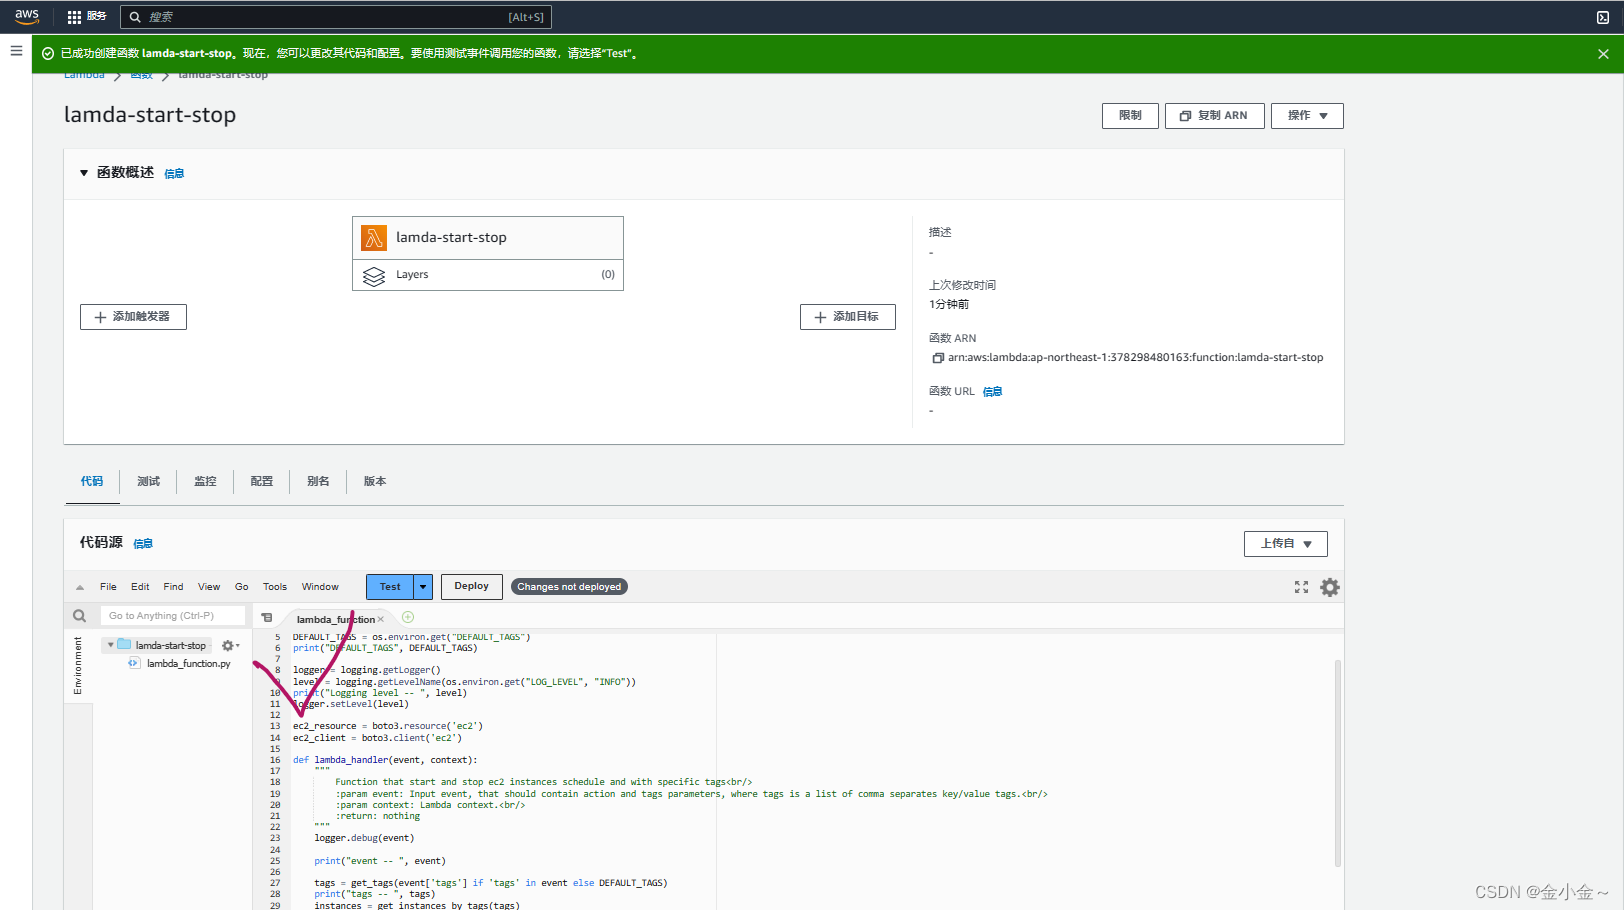The height and width of the screenshot is (910, 1624).
Task: Collapse the 函数概述 section triangle
Action: [x=84, y=173]
